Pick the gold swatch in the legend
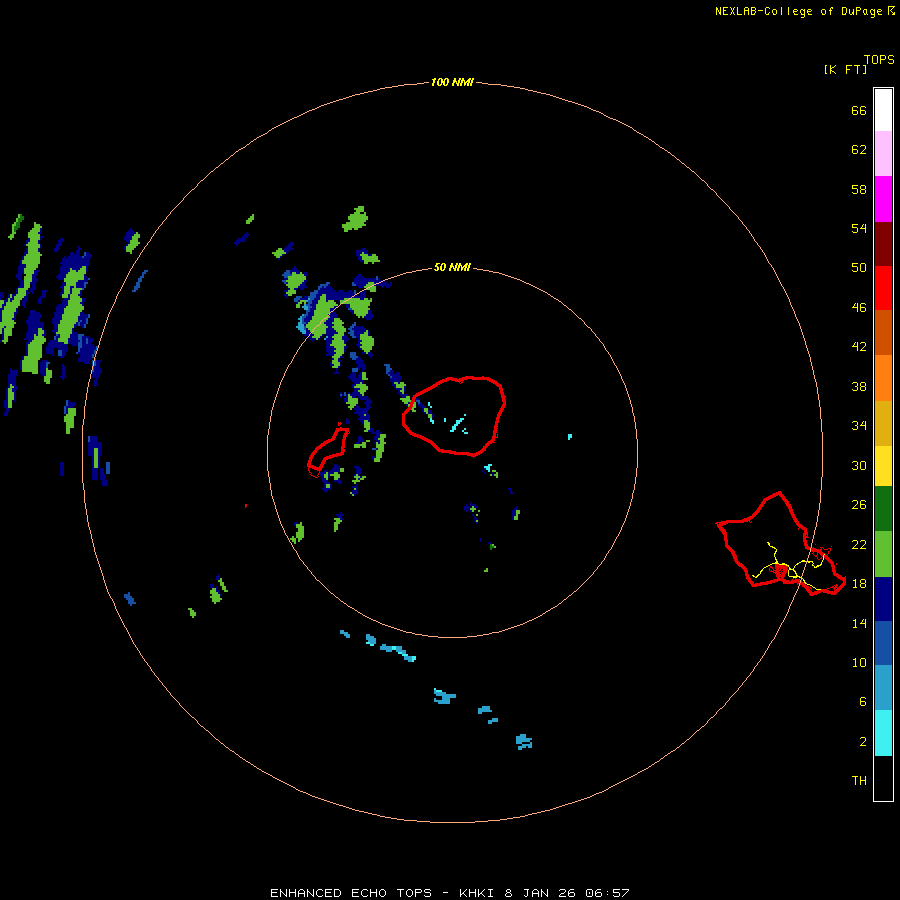900x900 pixels. point(883,424)
